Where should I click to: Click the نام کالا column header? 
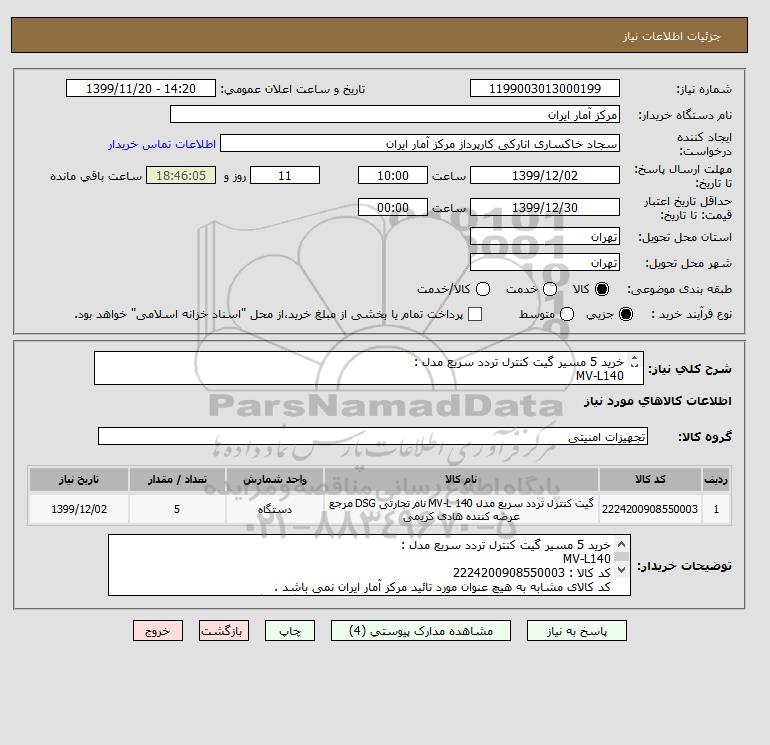[x=461, y=479]
